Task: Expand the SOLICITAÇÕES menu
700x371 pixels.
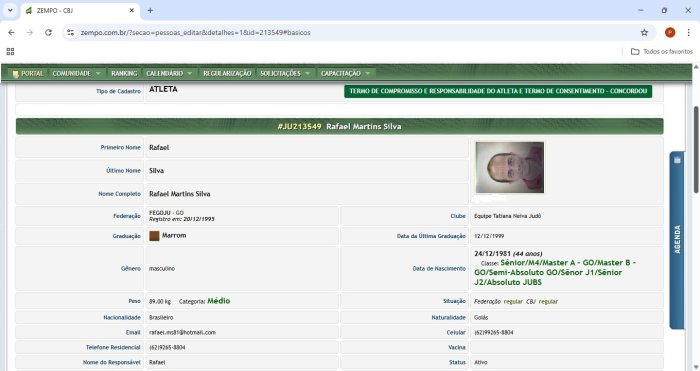Action: [x=285, y=73]
